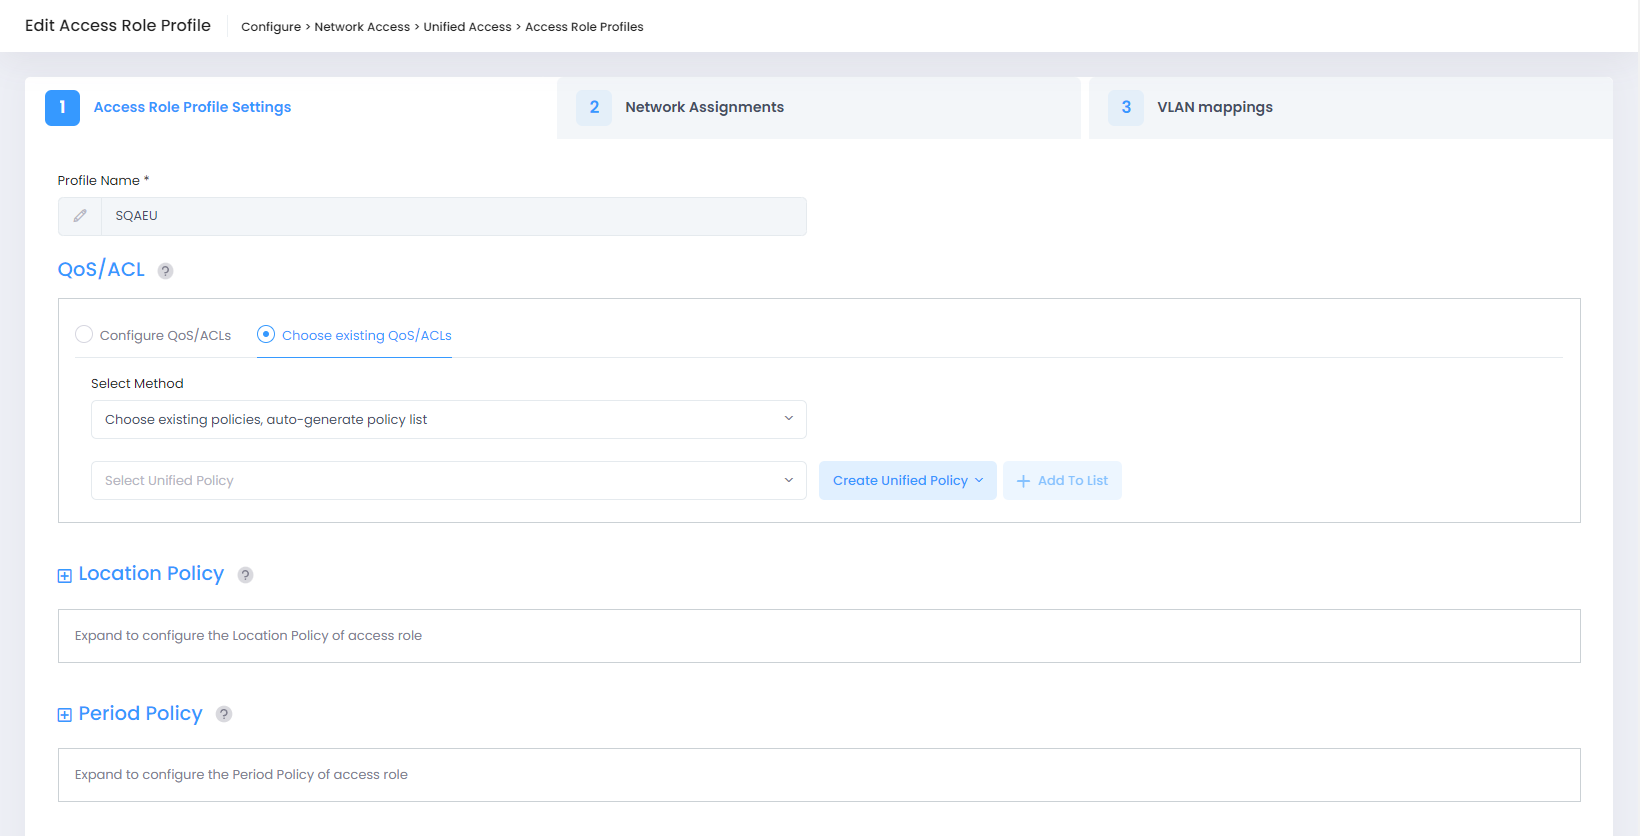Click the Period Policy help icon
Viewport: 1640px width, 836px height.
point(224,714)
